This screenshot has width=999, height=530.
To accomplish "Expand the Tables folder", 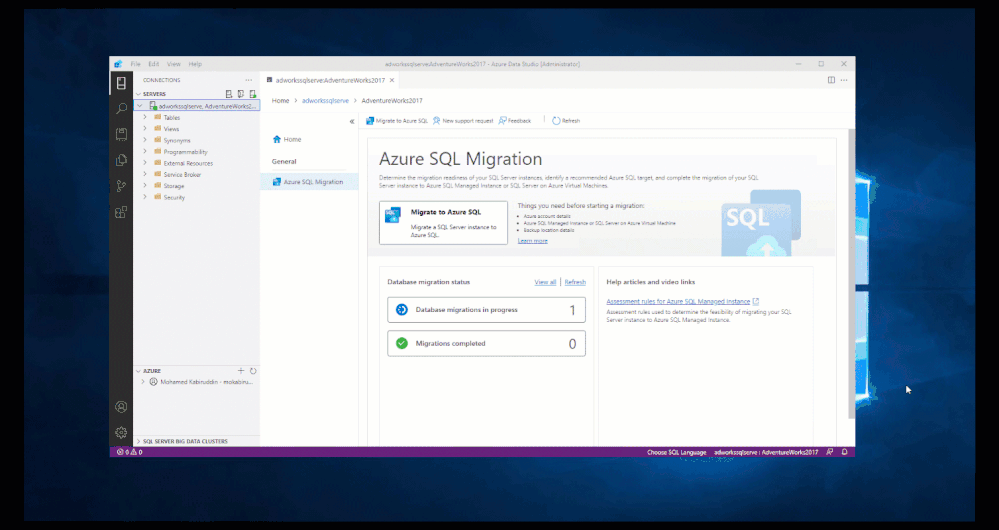I will 145,117.
